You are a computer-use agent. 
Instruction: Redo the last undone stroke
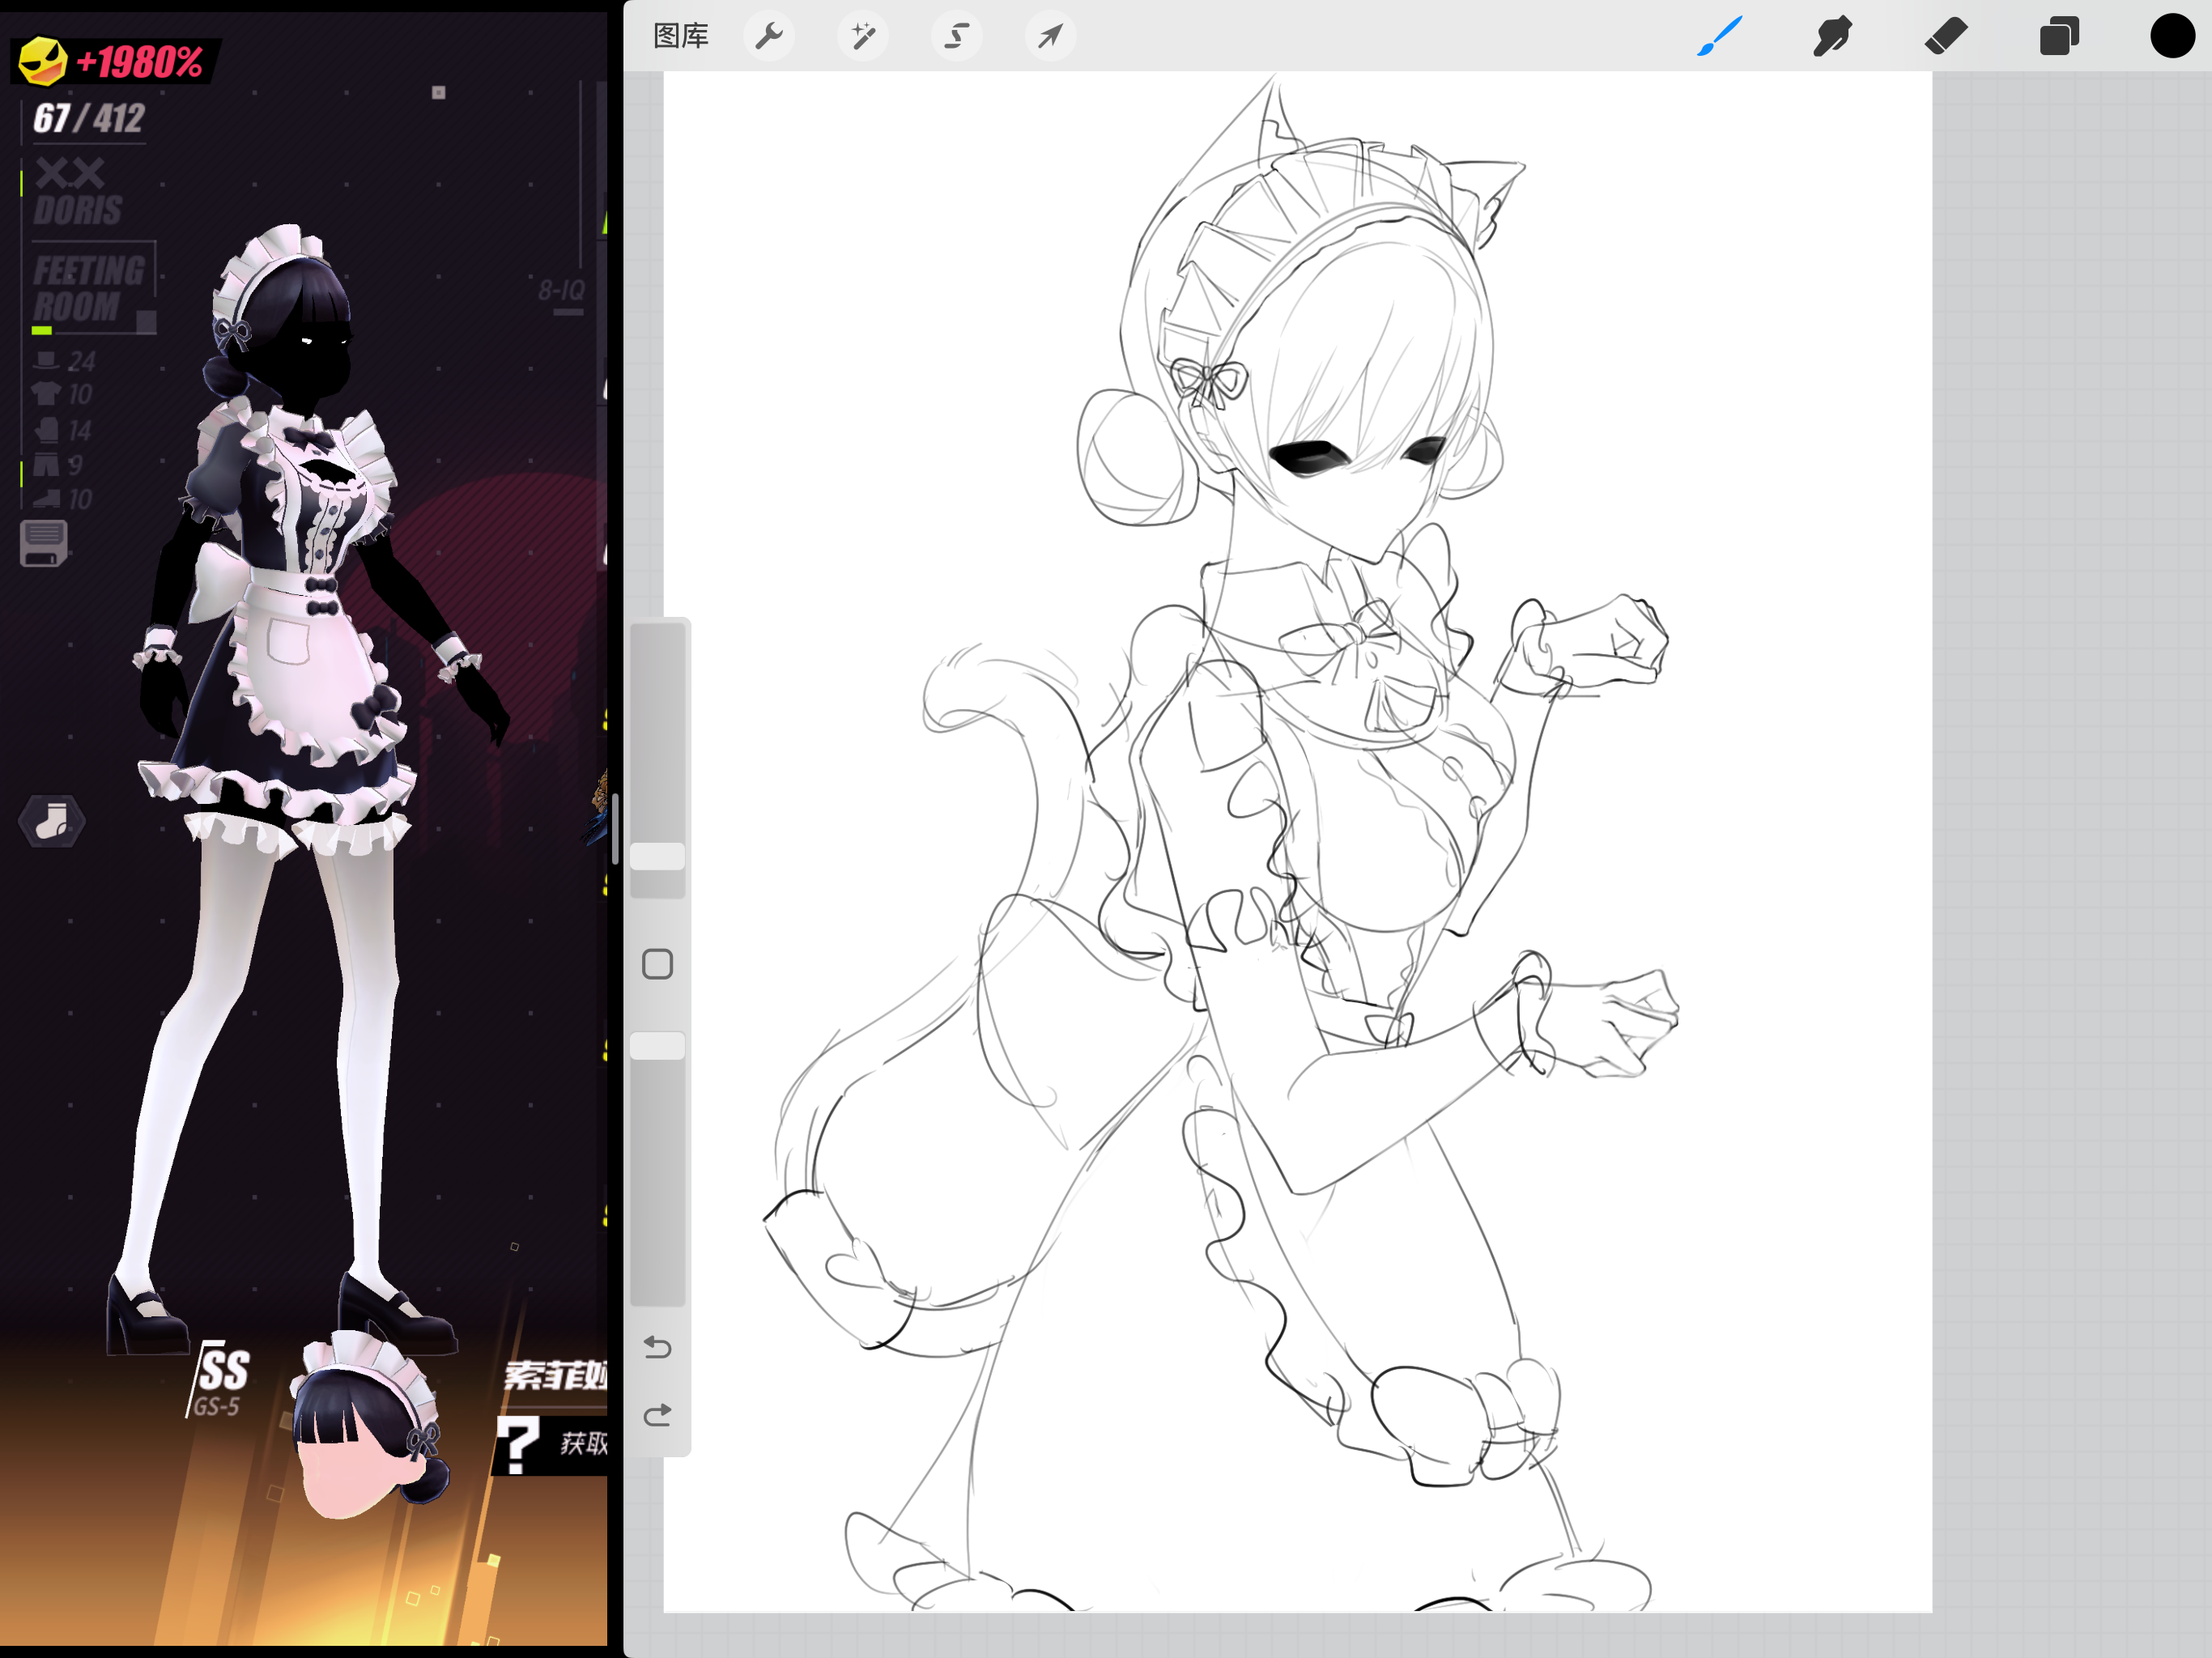click(657, 1415)
